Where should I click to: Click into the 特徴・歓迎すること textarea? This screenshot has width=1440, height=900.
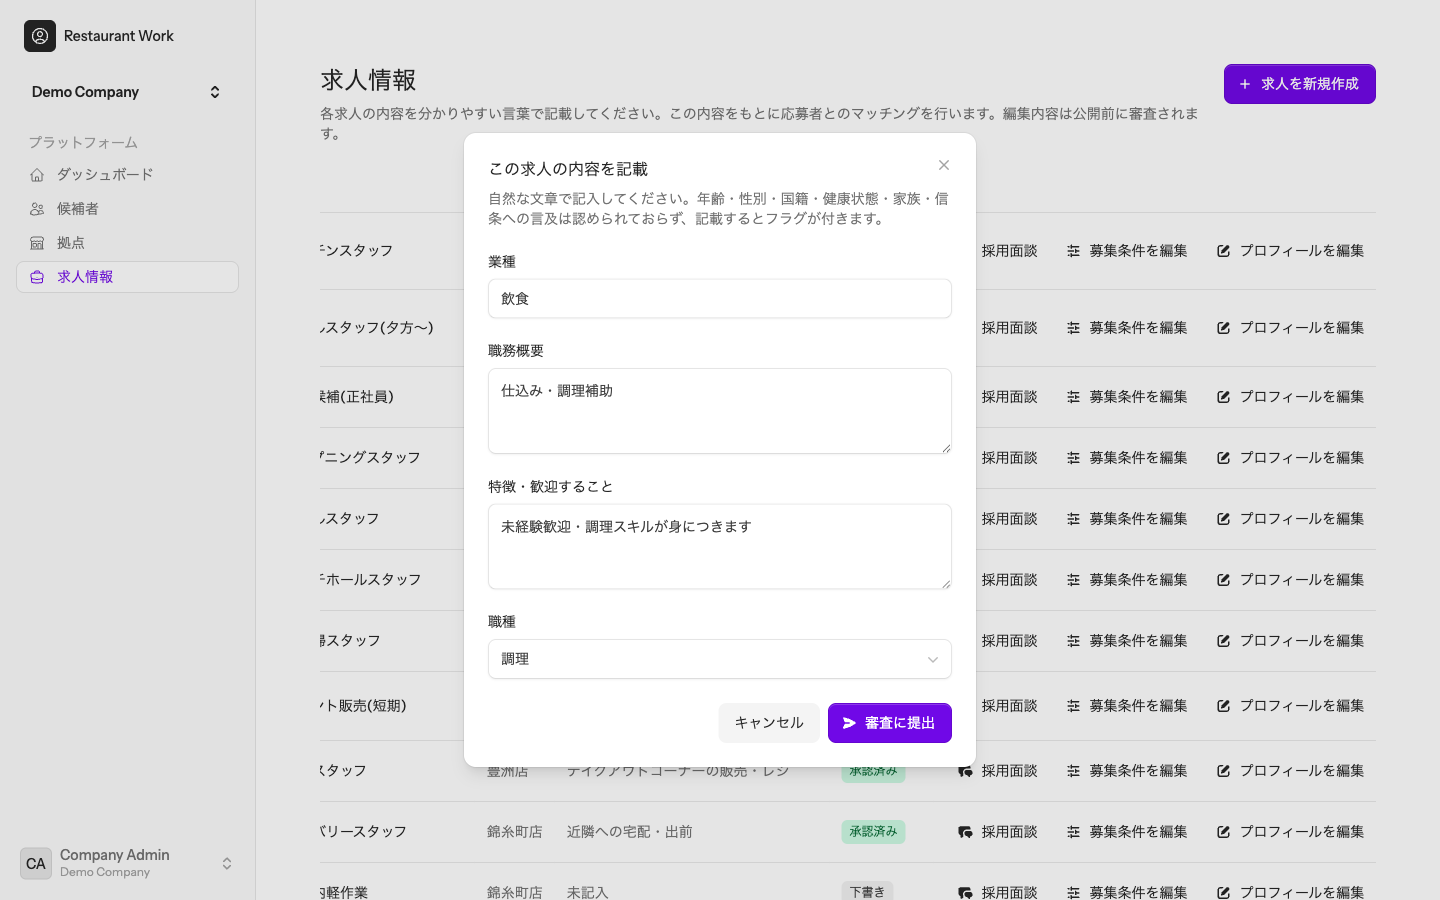720,547
